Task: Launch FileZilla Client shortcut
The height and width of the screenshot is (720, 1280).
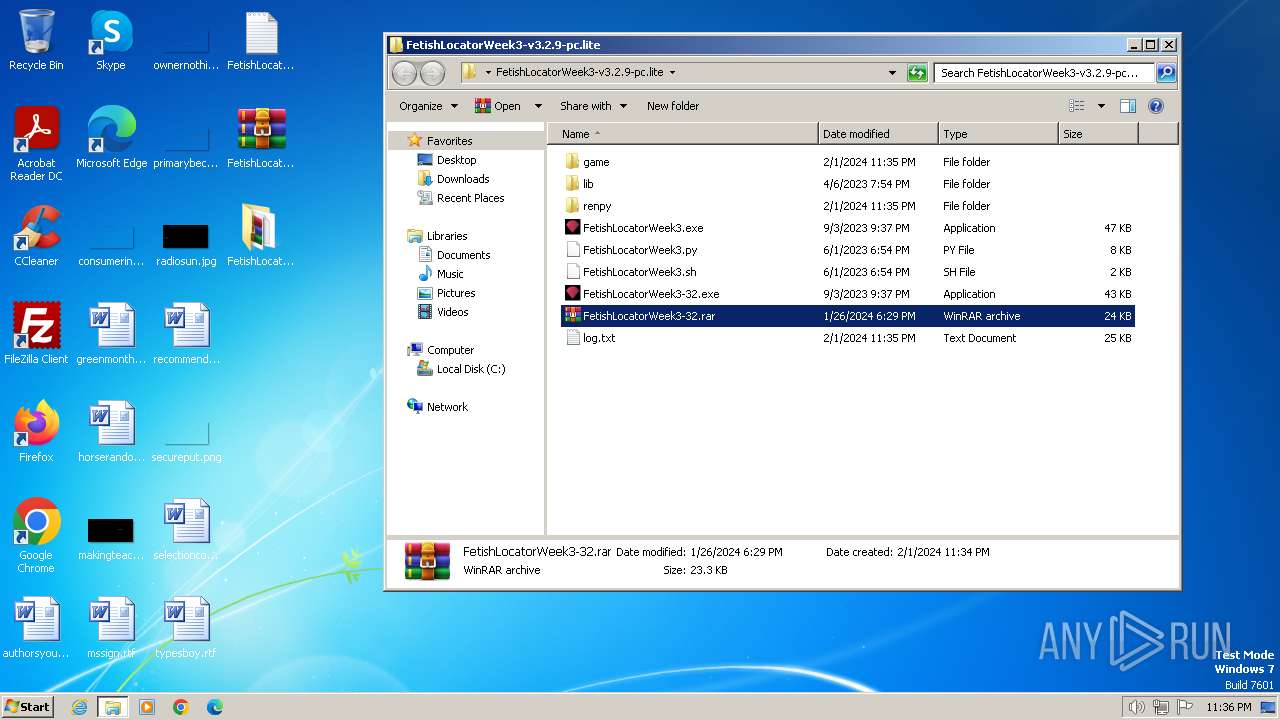Action: tap(36, 334)
